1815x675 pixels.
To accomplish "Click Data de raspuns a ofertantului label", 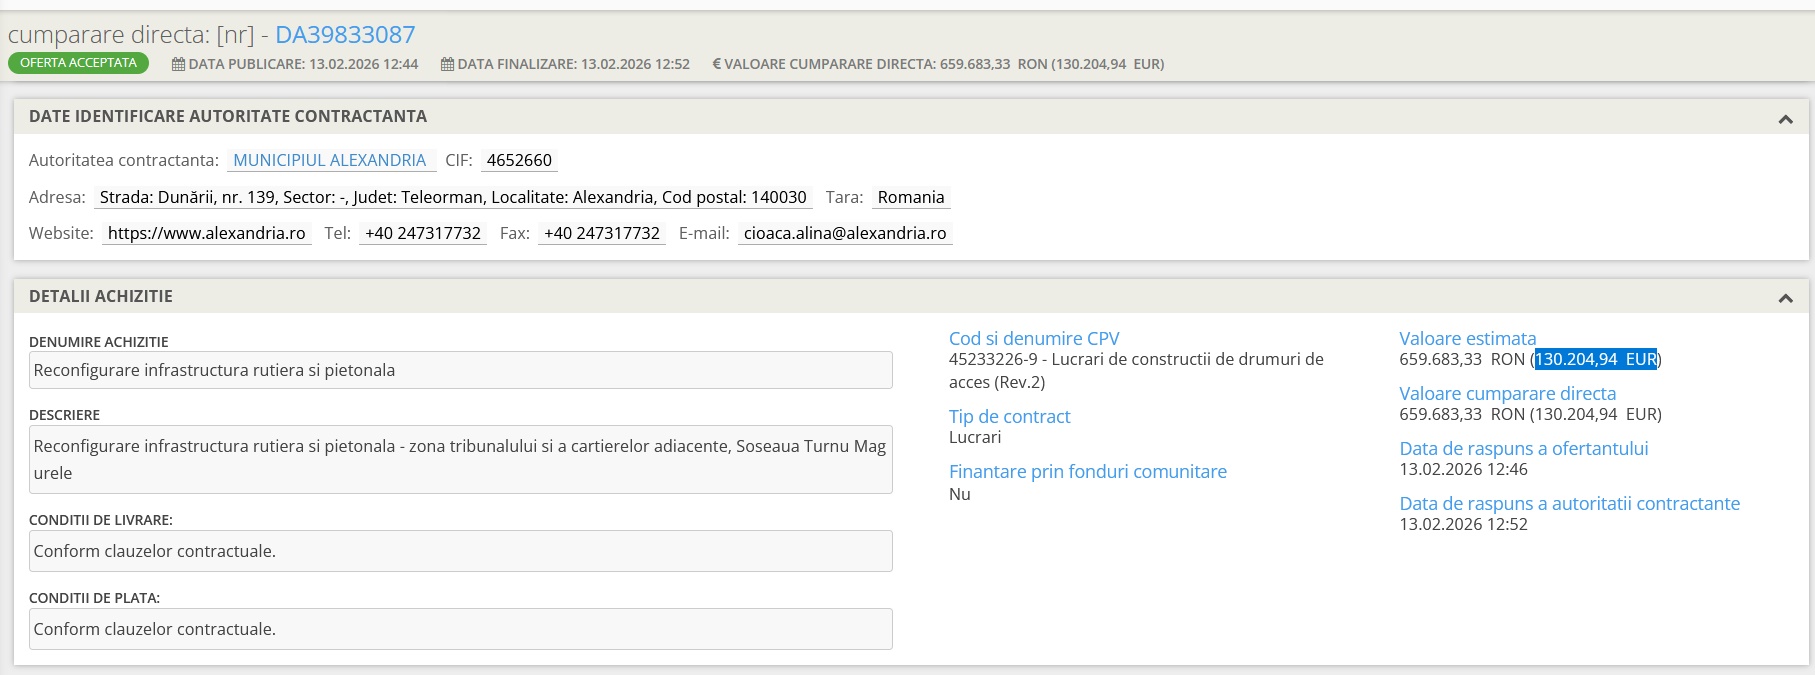I will coord(1524,449).
